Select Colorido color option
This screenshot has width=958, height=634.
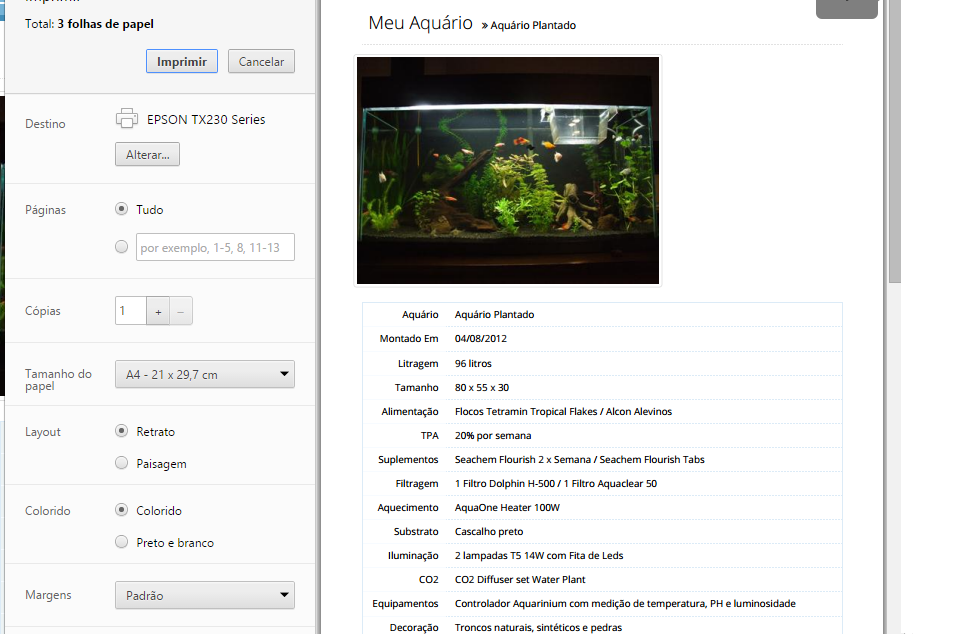(122, 509)
